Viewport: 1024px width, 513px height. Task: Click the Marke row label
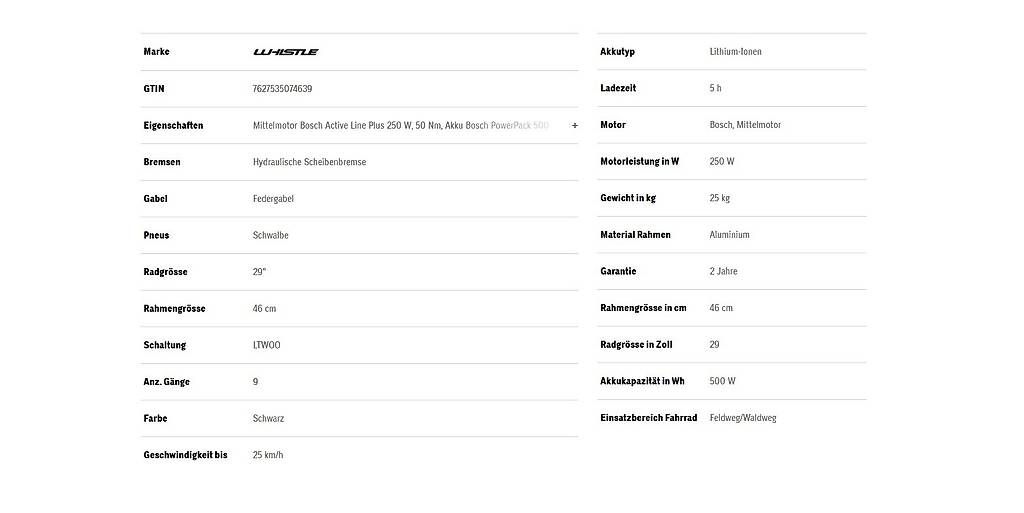[x=156, y=52]
